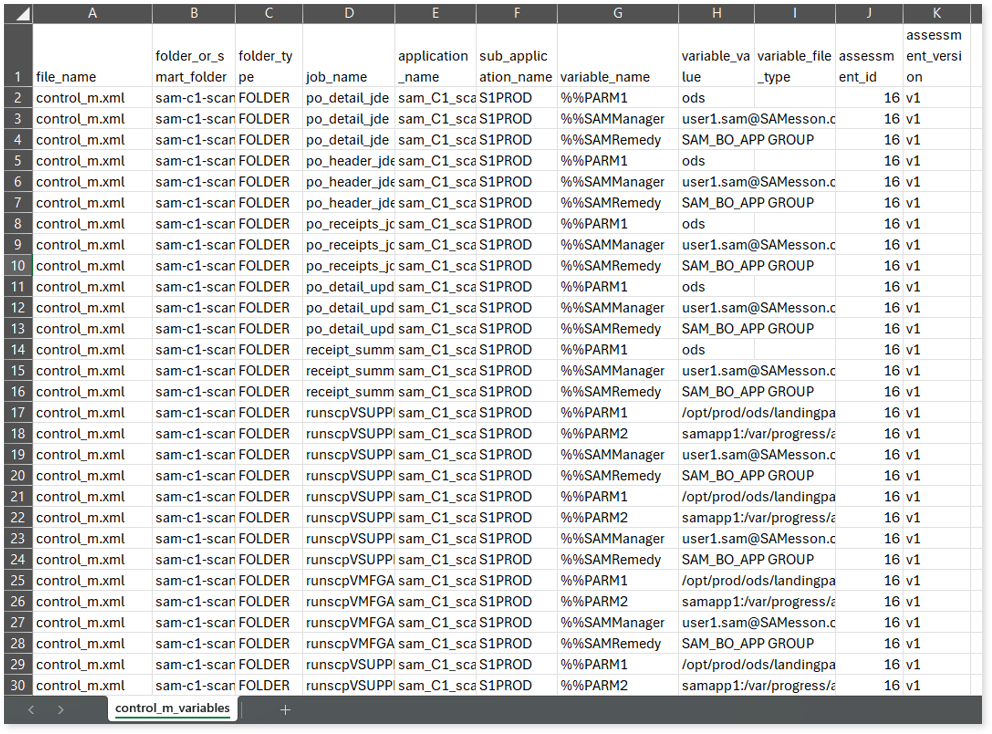This screenshot has height=734, width=992.
Task: Select column H header
Action: tap(716, 13)
